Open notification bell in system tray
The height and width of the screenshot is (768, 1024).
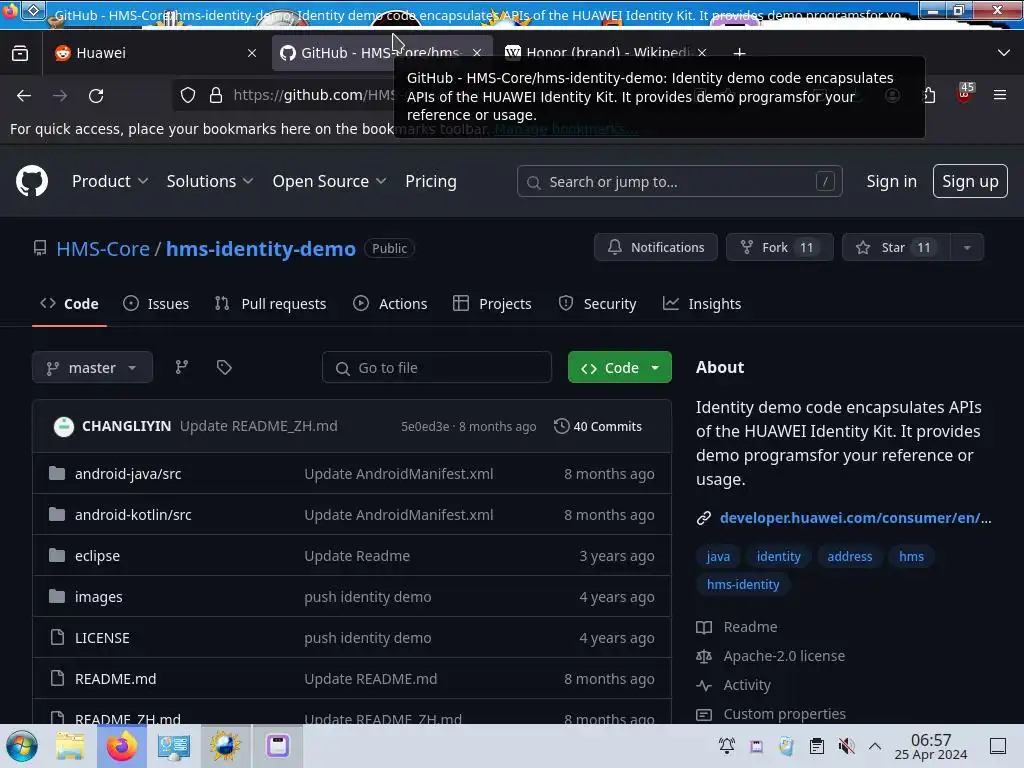(x=726, y=746)
